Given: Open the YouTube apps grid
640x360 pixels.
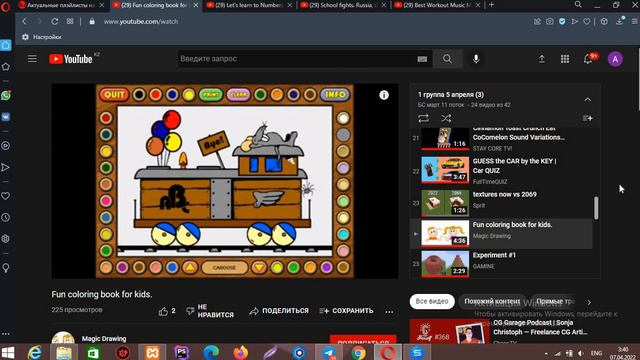Looking at the screenshot, I should (565, 59).
